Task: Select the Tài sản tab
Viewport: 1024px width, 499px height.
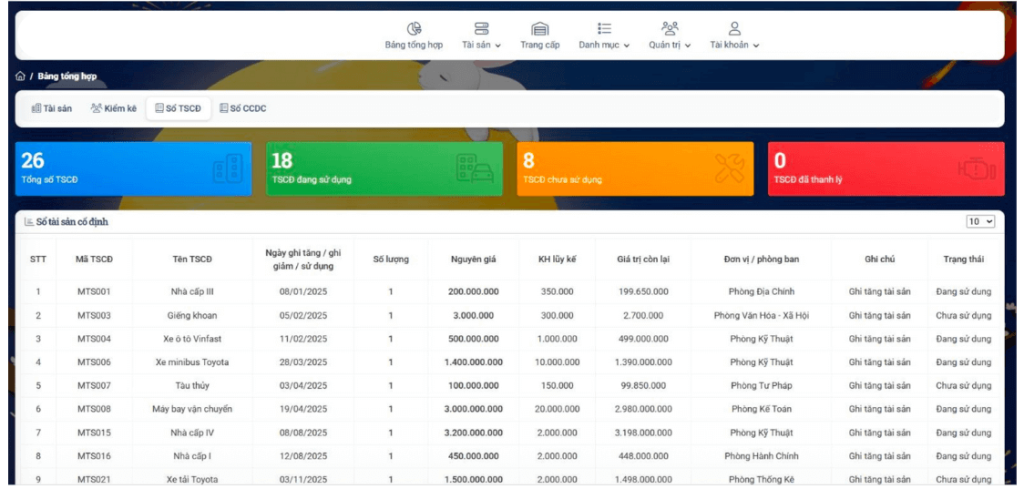Action: tap(52, 108)
